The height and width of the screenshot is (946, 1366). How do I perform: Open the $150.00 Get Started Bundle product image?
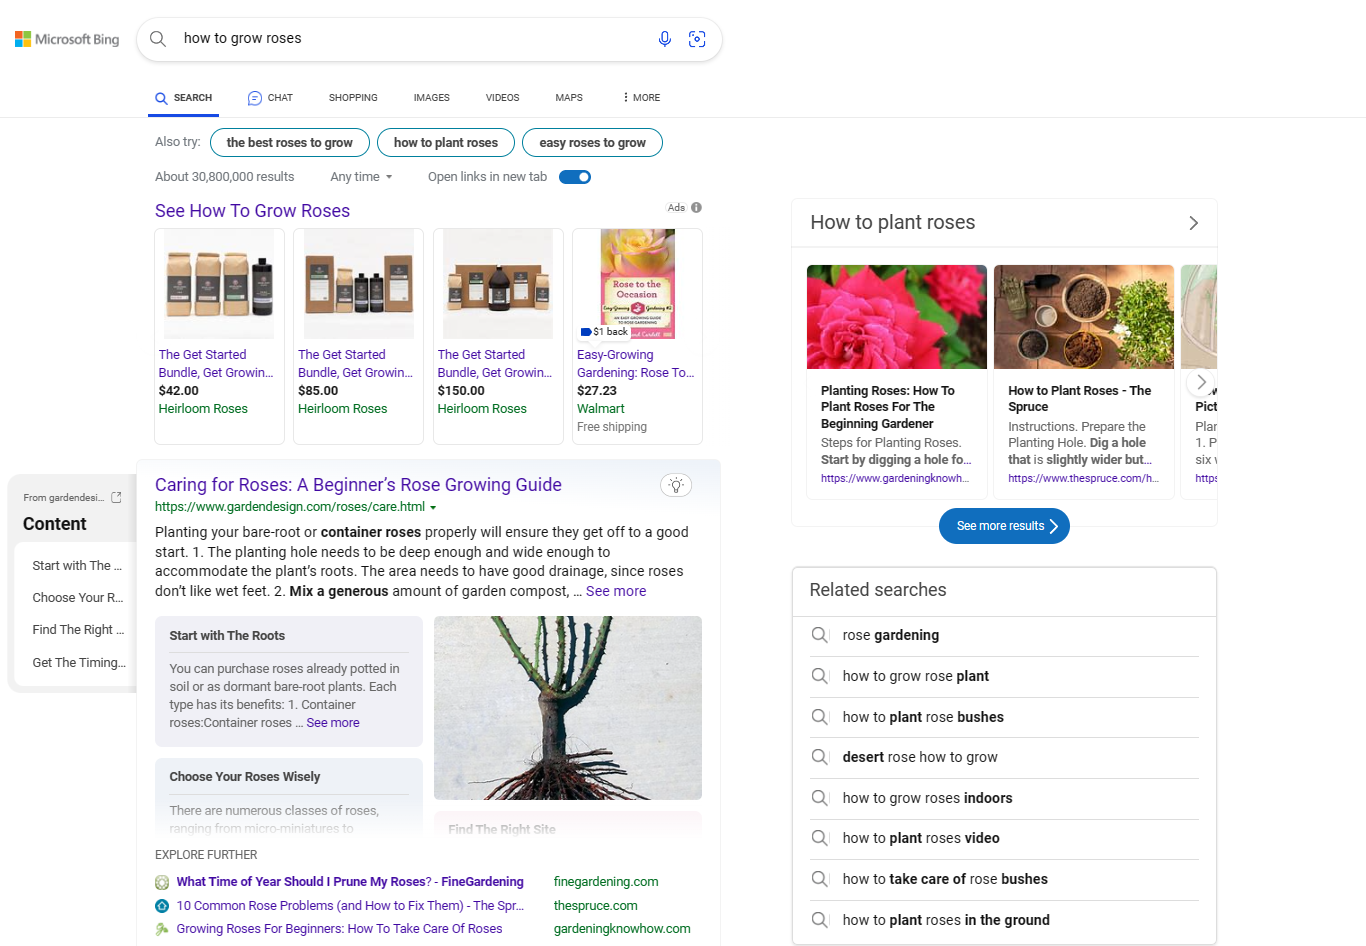click(x=498, y=284)
